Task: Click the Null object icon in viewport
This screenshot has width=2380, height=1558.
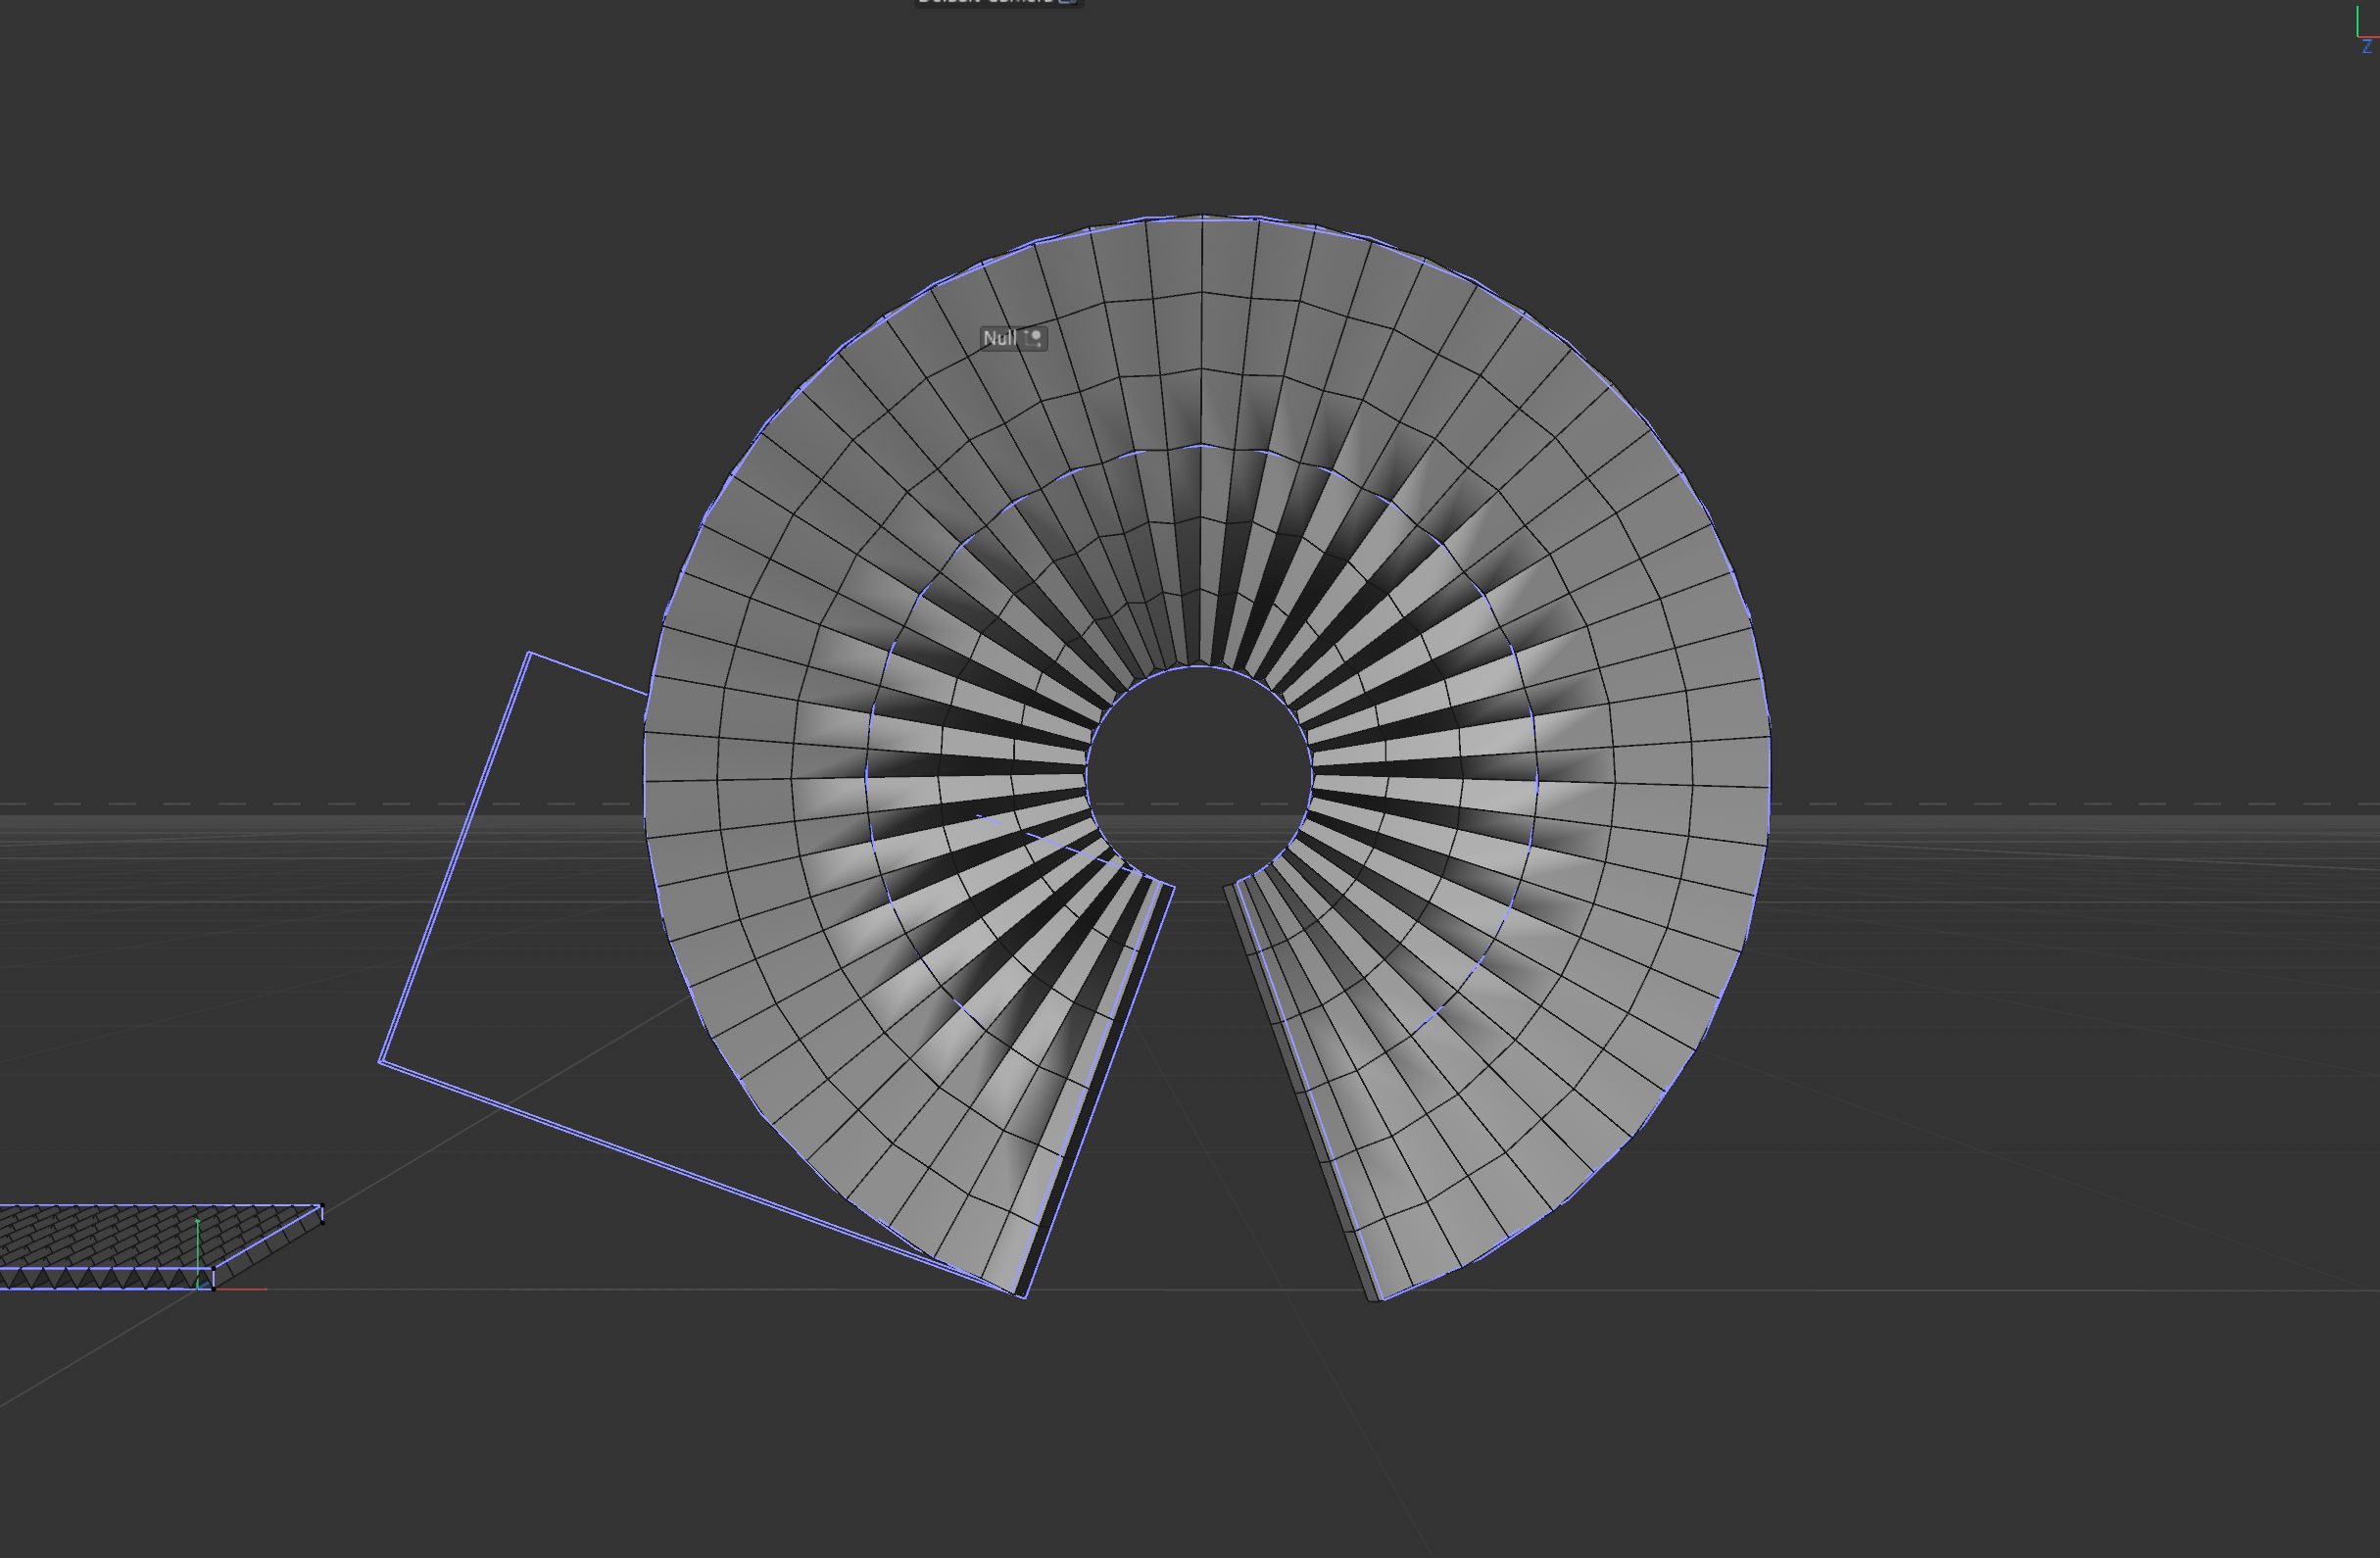Action: pos(1035,338)
